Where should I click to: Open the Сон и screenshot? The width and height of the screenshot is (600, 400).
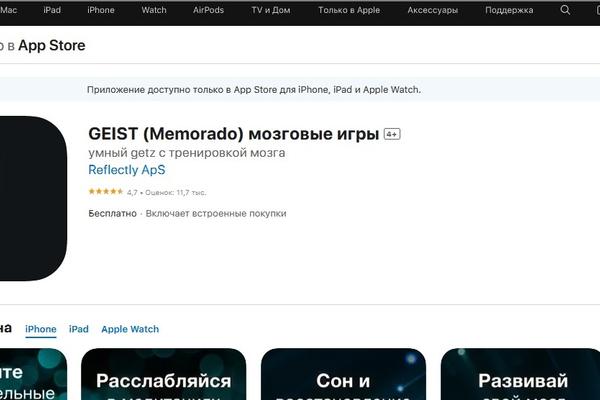point(343,374)
